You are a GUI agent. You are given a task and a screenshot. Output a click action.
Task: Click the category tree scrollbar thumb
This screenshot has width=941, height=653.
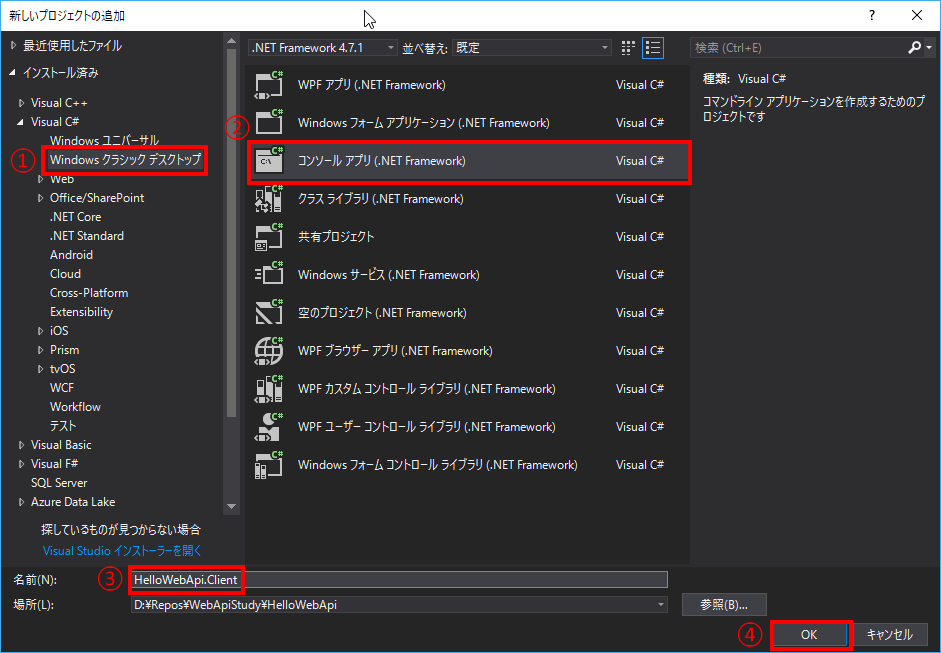(x=231, y=233)
